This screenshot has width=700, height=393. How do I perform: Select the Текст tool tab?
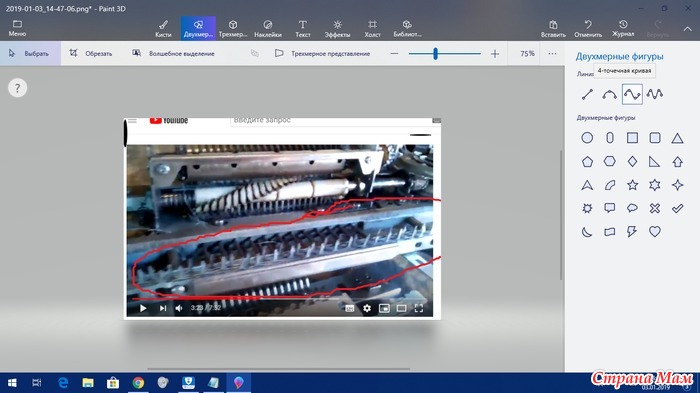303,28
